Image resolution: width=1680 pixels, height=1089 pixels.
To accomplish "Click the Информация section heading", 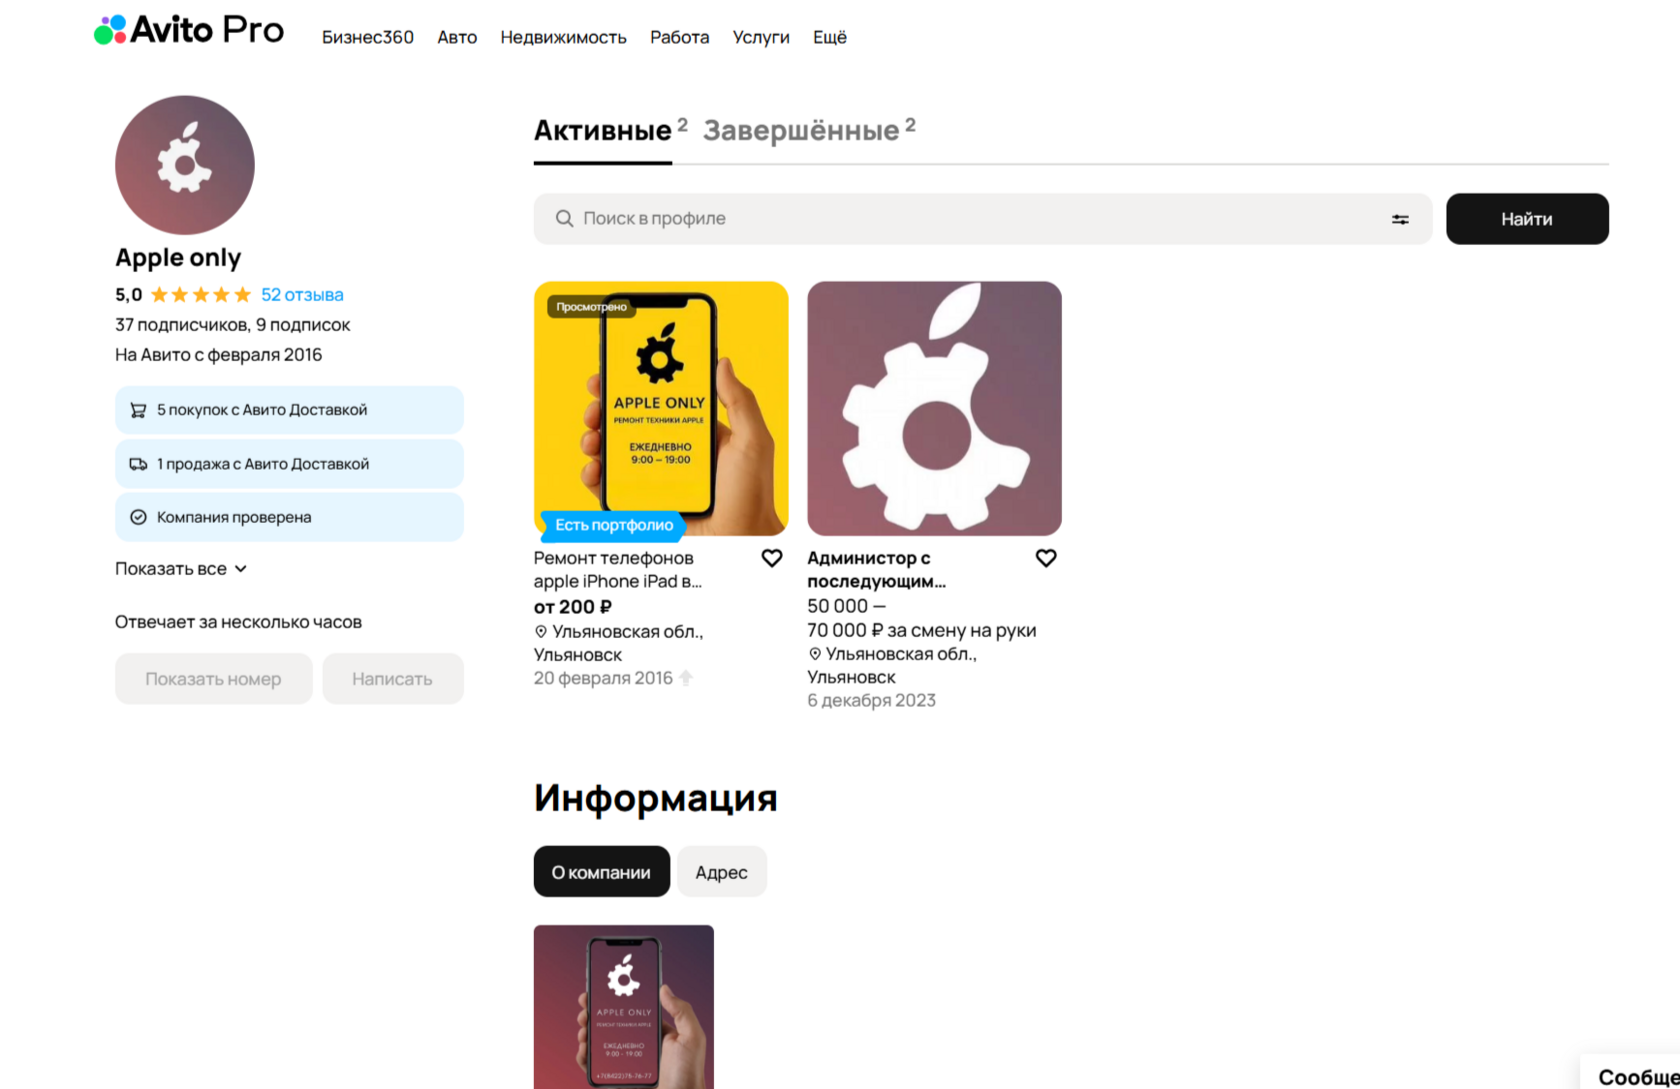I will (x=656, y=798).
